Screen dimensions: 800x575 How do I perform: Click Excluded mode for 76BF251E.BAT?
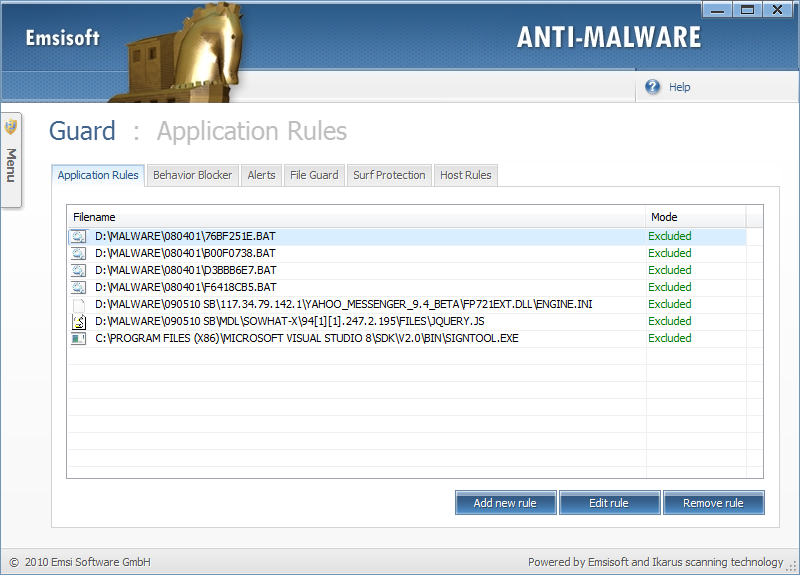[x=669, y=236]
